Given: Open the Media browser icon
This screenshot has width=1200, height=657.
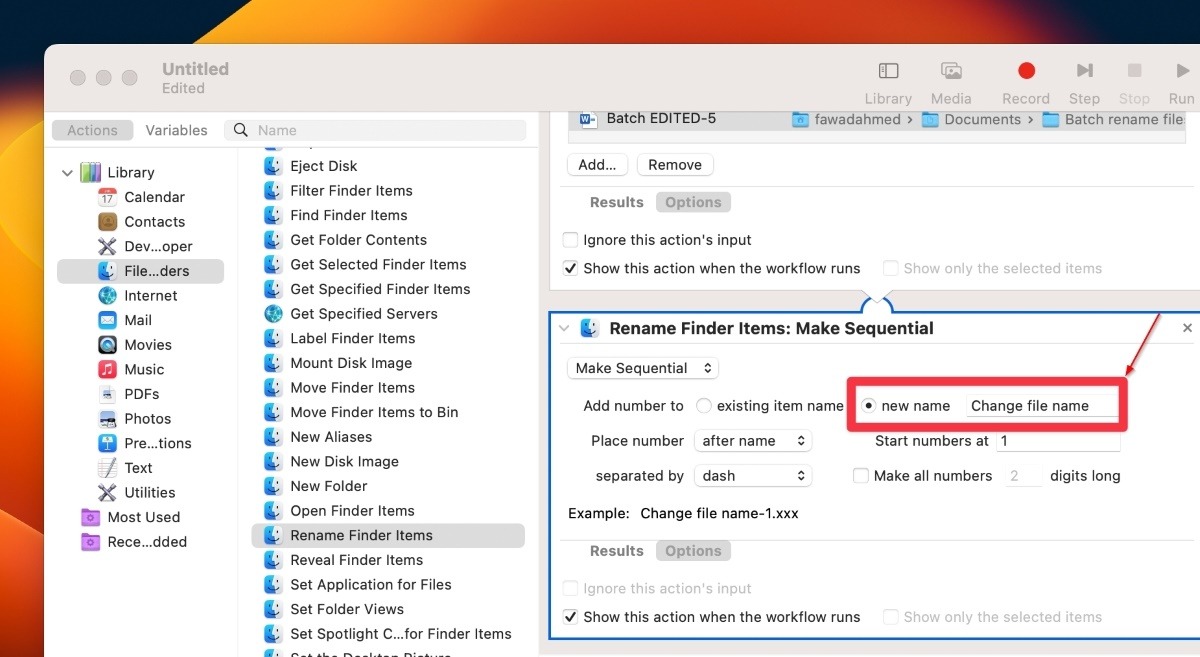Looking at the screenshot, I should (950, 71).
